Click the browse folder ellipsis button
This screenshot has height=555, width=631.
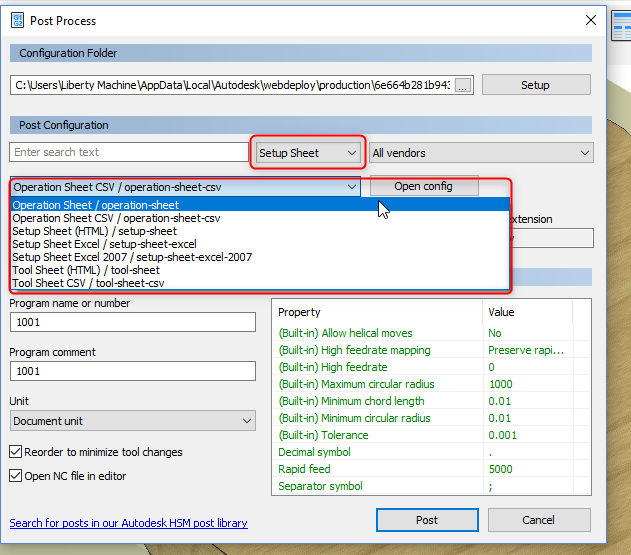point(462,85)
